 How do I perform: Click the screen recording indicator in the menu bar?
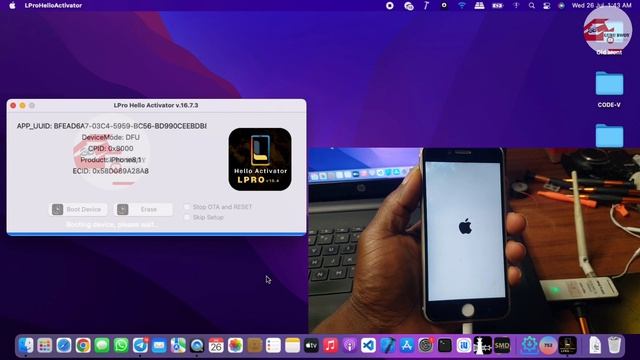pyautogui.click(x=390, y=5)
